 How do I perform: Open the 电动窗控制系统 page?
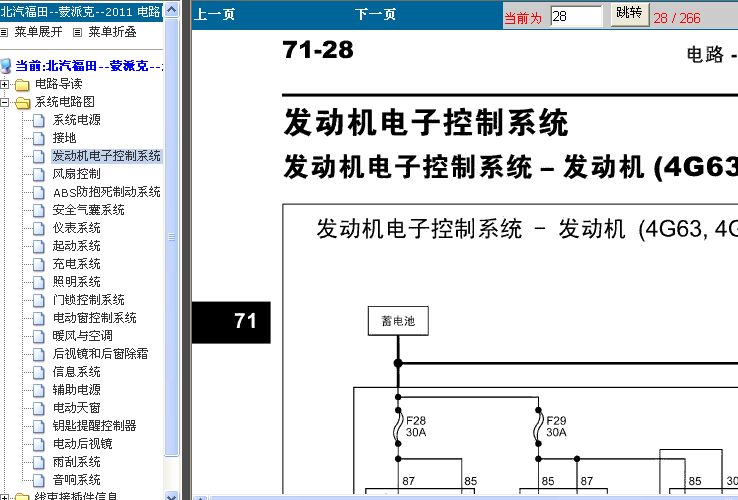tap(95, 318)
